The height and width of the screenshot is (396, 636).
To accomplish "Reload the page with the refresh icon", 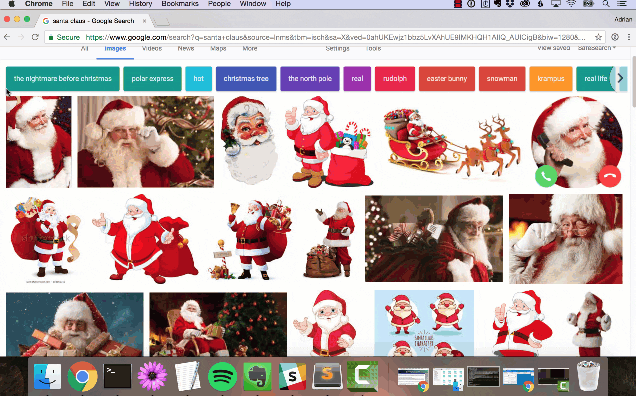I will point(35,37).
